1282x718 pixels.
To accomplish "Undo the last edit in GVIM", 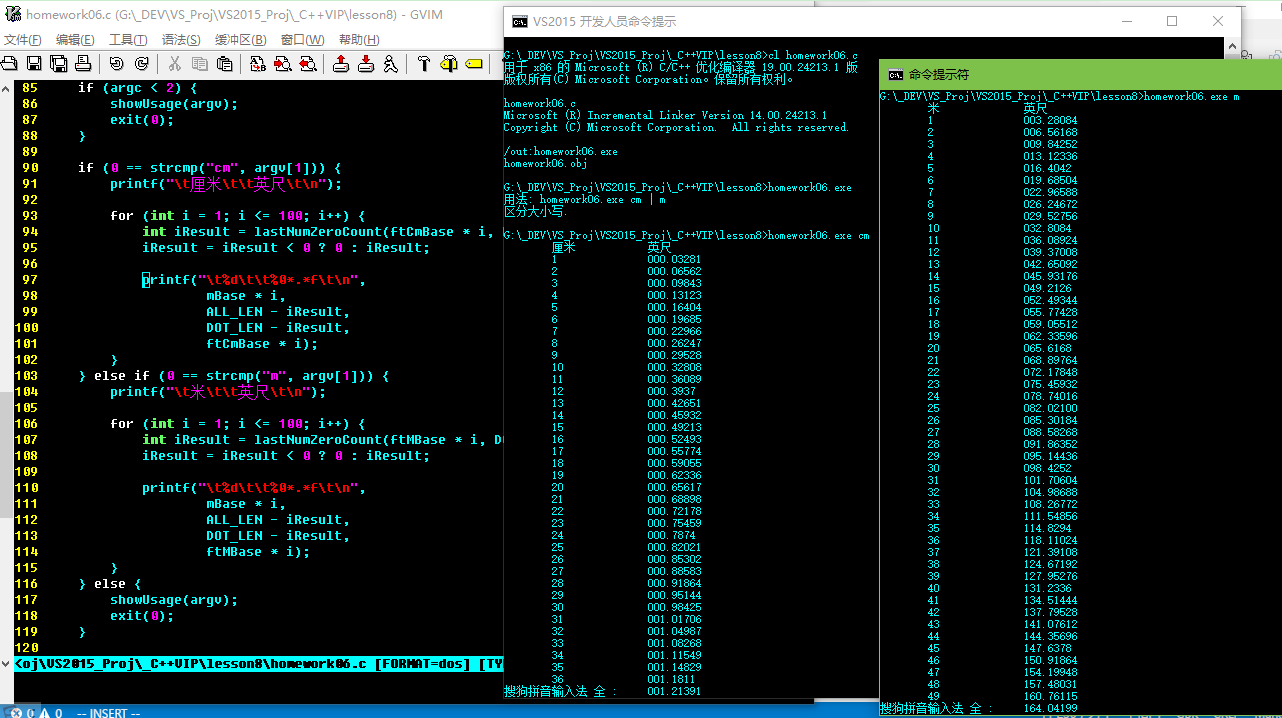I will 116,64.
